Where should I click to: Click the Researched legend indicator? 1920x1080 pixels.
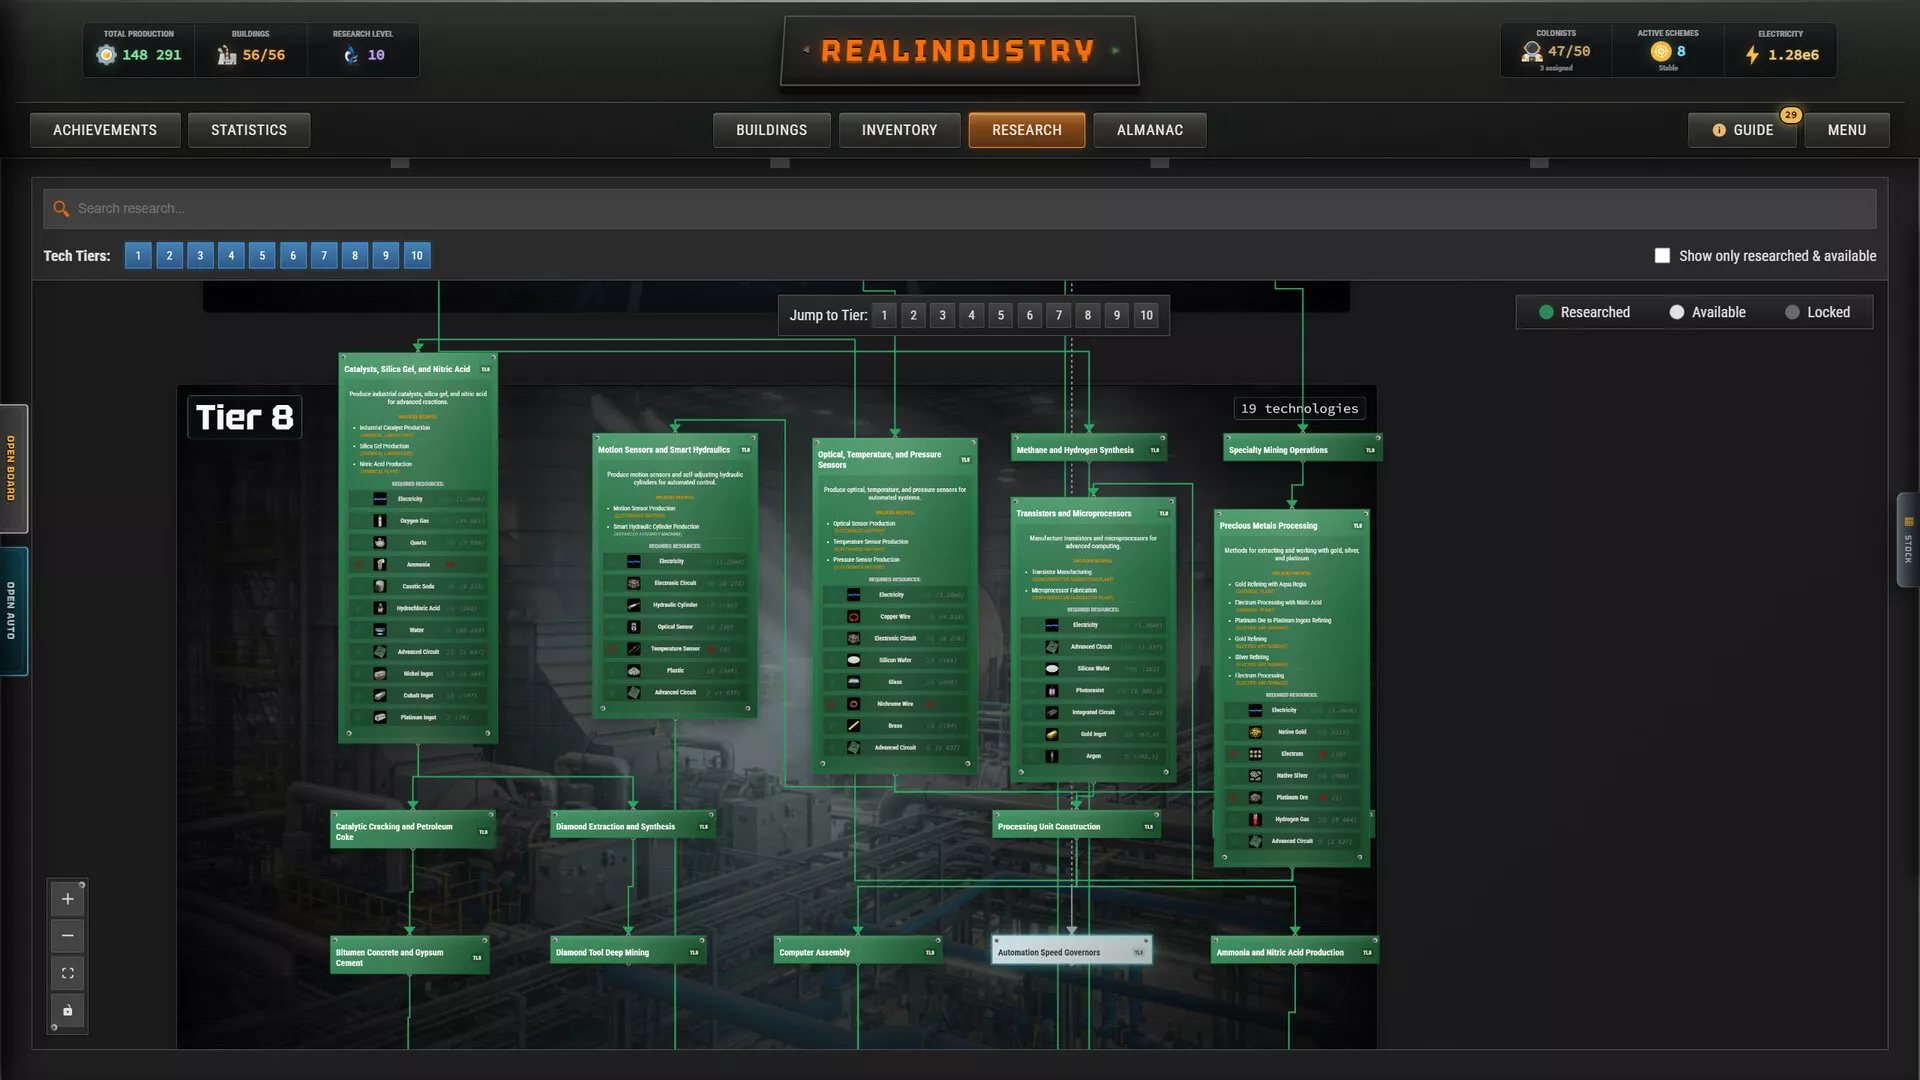[1546, 312]
